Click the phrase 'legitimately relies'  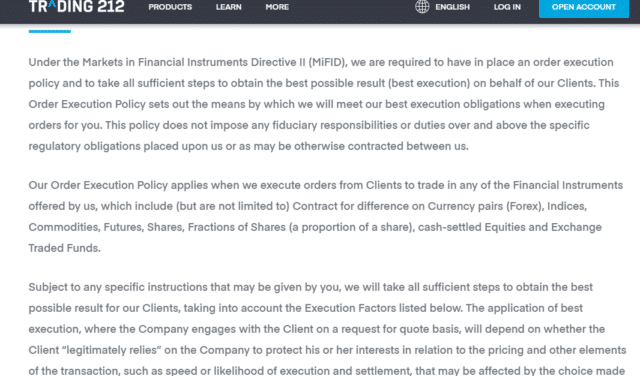(x=114, y=350)
